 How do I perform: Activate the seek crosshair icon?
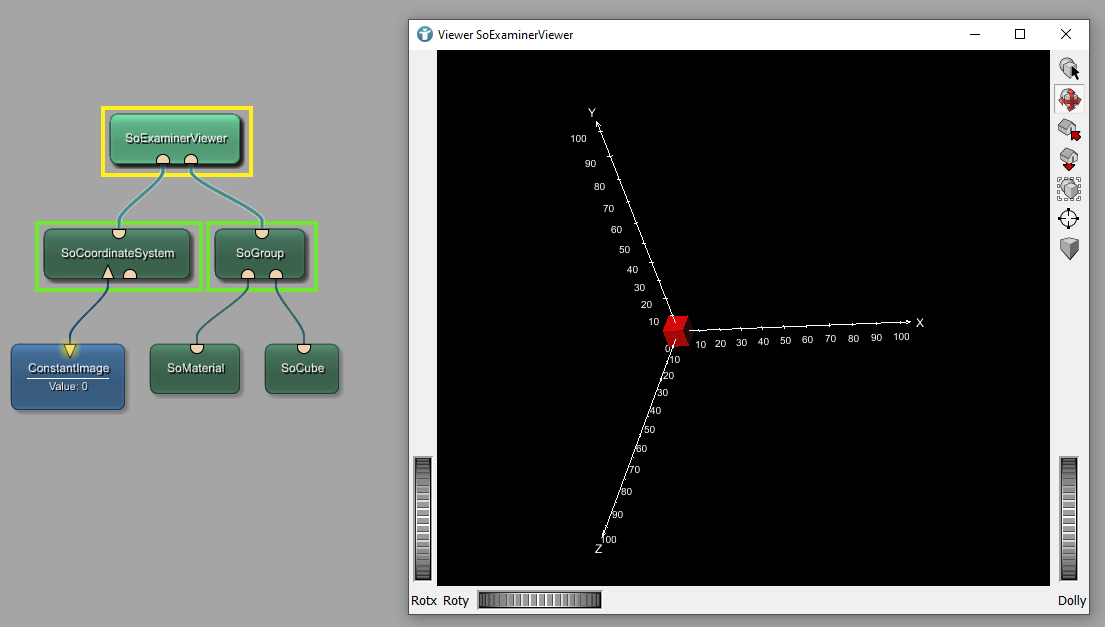click(1069, 219)
